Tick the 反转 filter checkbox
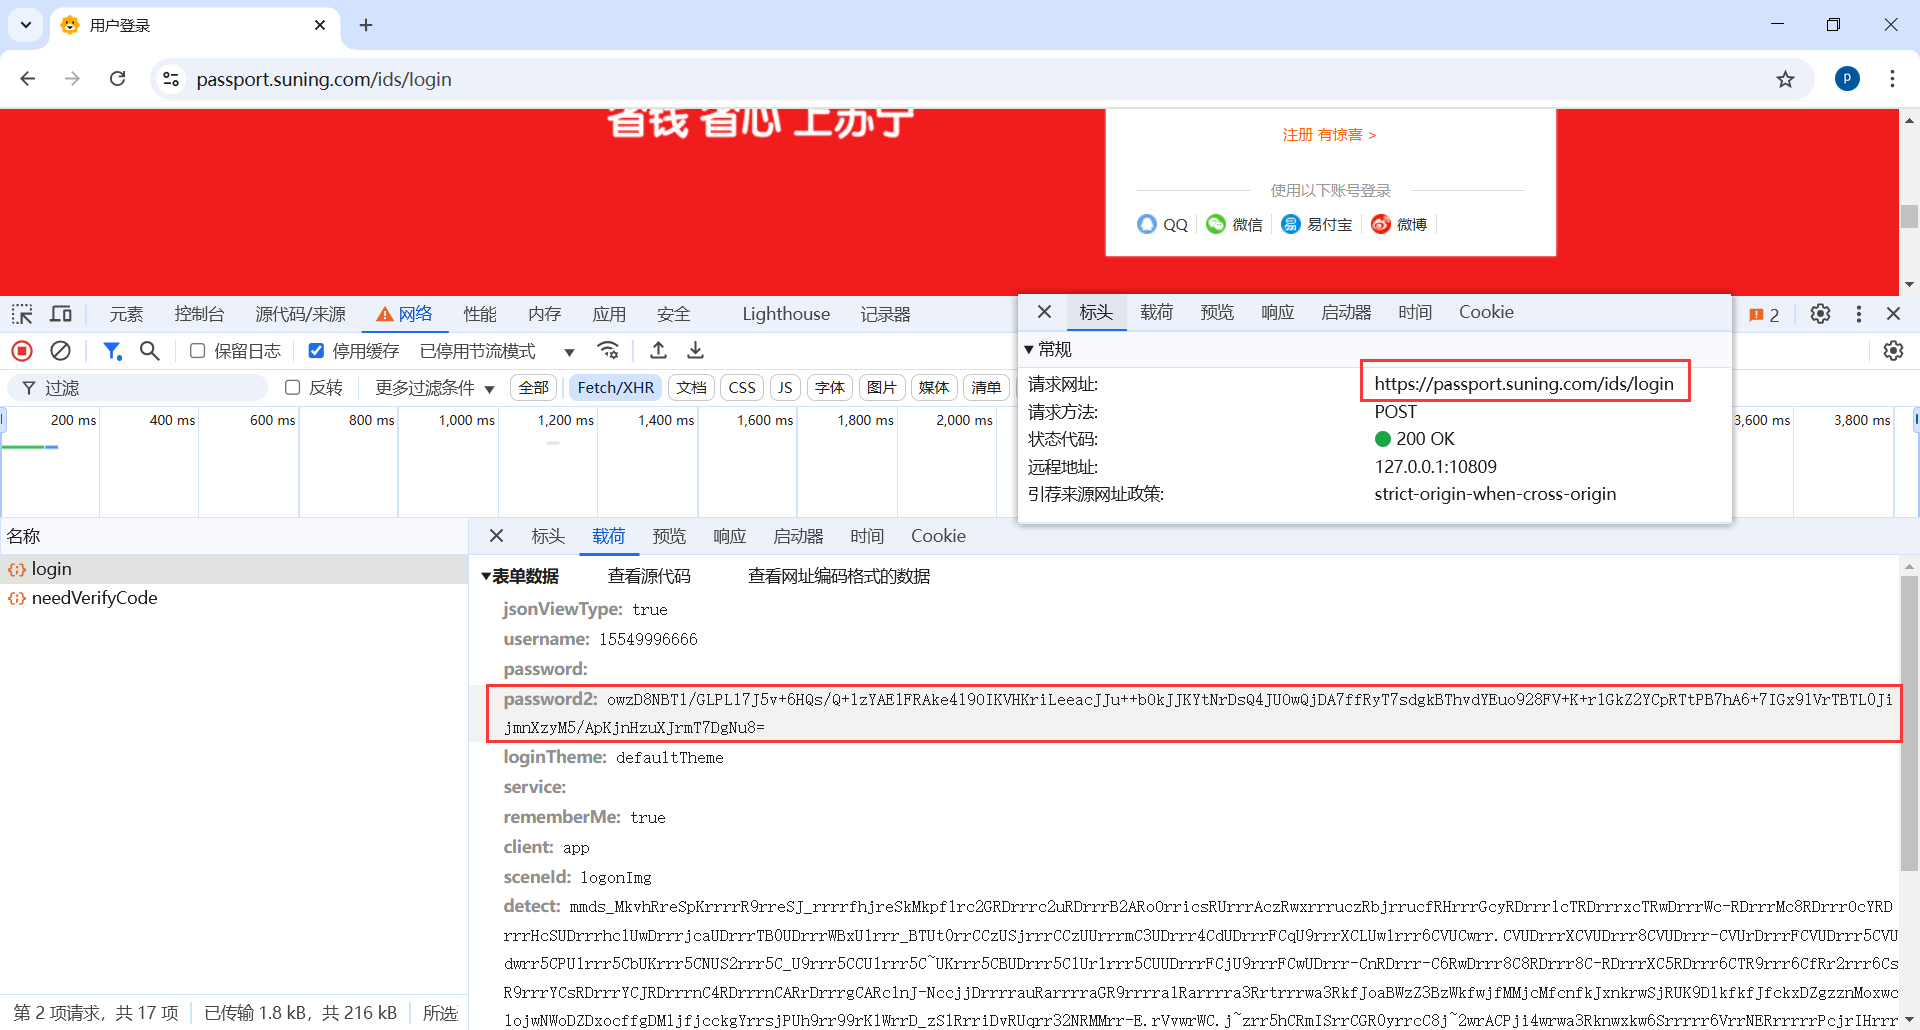 [x=293, y=388]
